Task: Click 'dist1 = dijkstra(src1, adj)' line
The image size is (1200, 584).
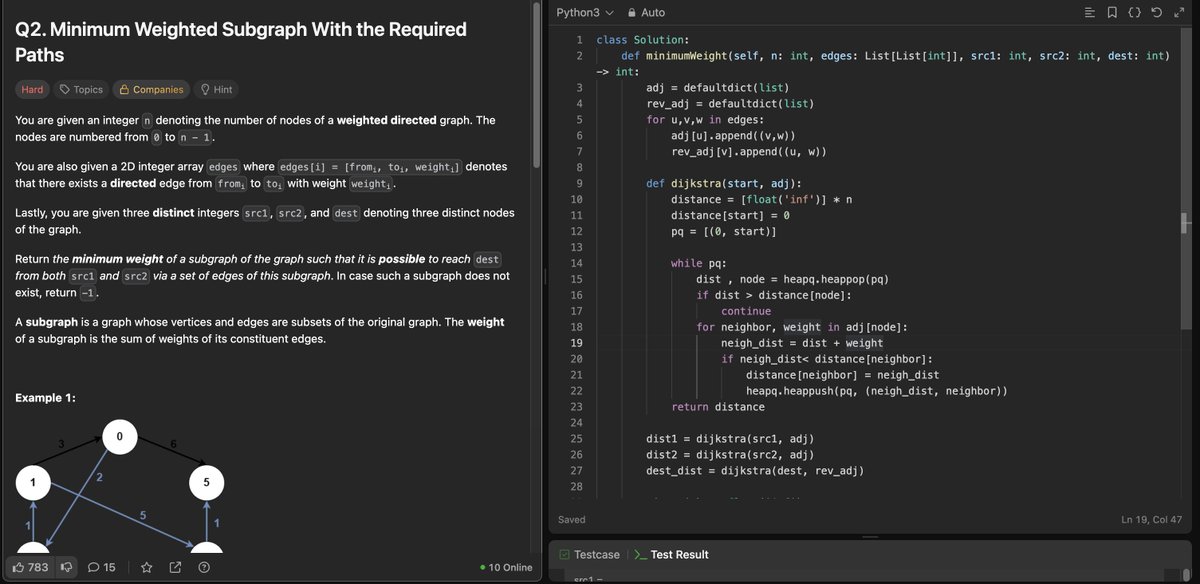Action: [x=730, y=439]
